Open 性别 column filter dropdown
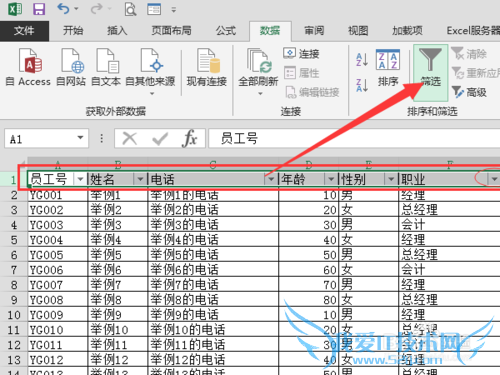 (391, 179)
